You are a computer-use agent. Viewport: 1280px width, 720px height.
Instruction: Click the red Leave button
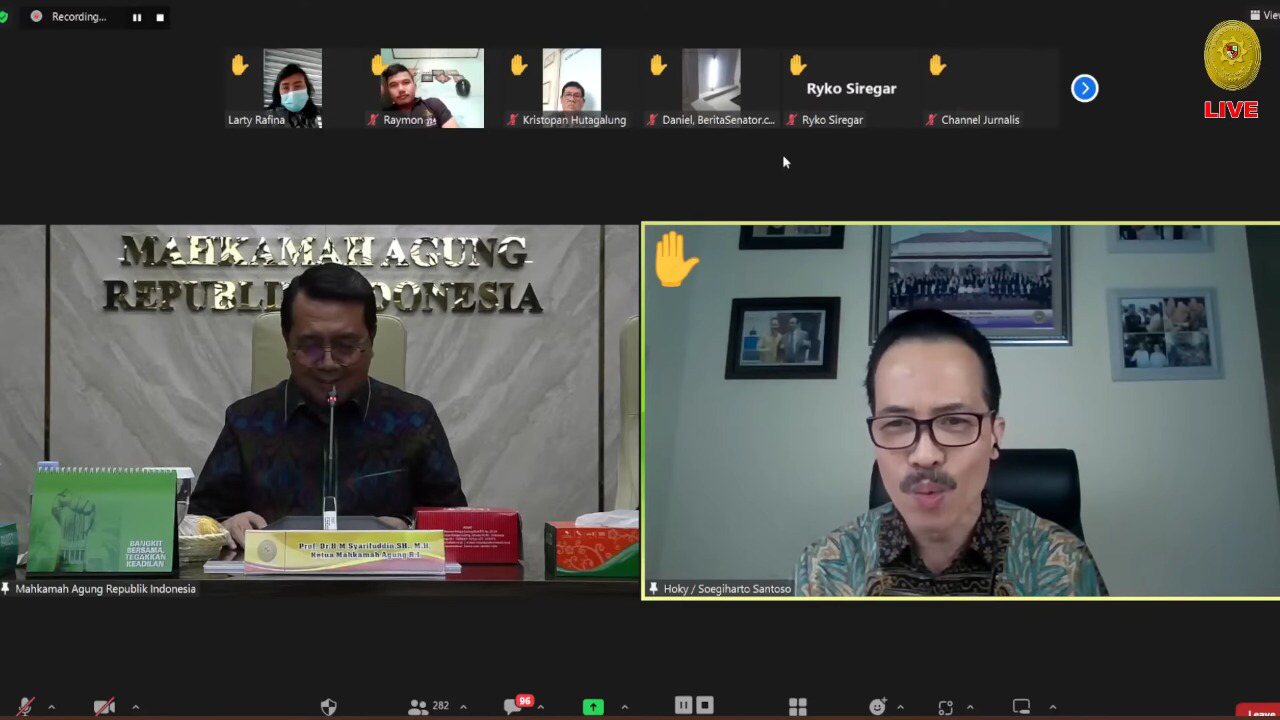pos(1262,714)
